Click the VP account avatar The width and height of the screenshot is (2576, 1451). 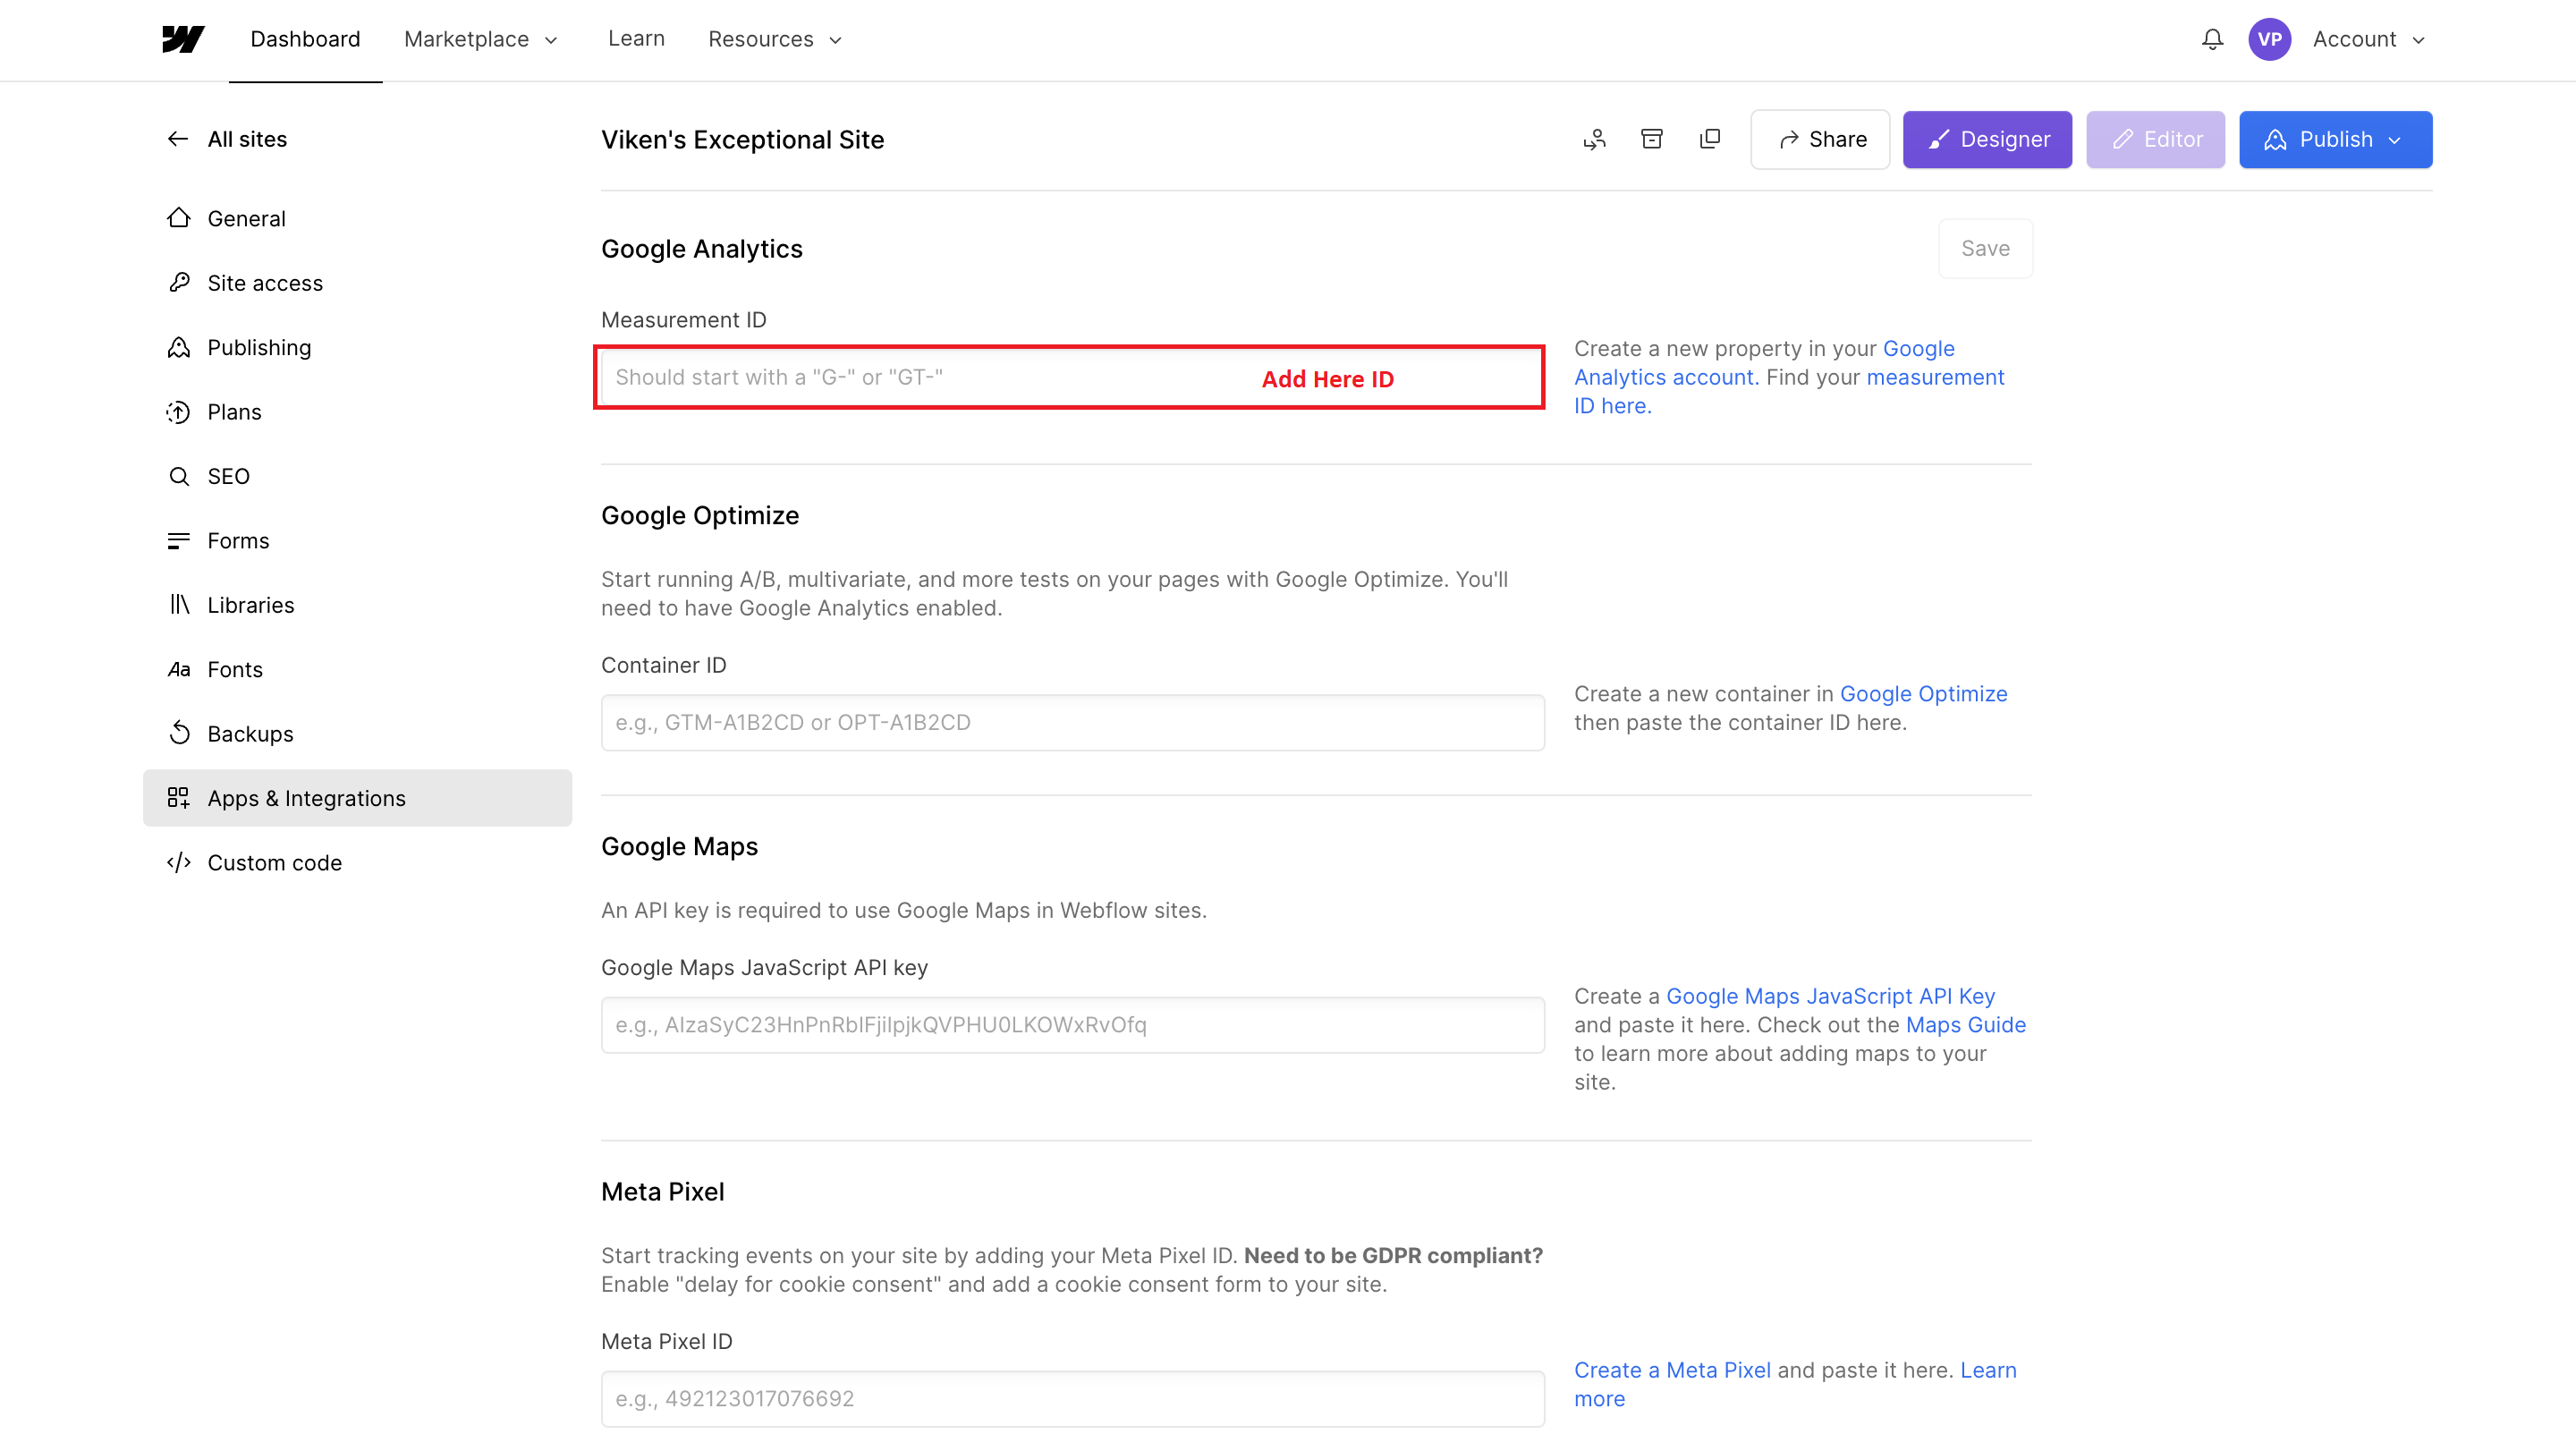point(2269,39)
